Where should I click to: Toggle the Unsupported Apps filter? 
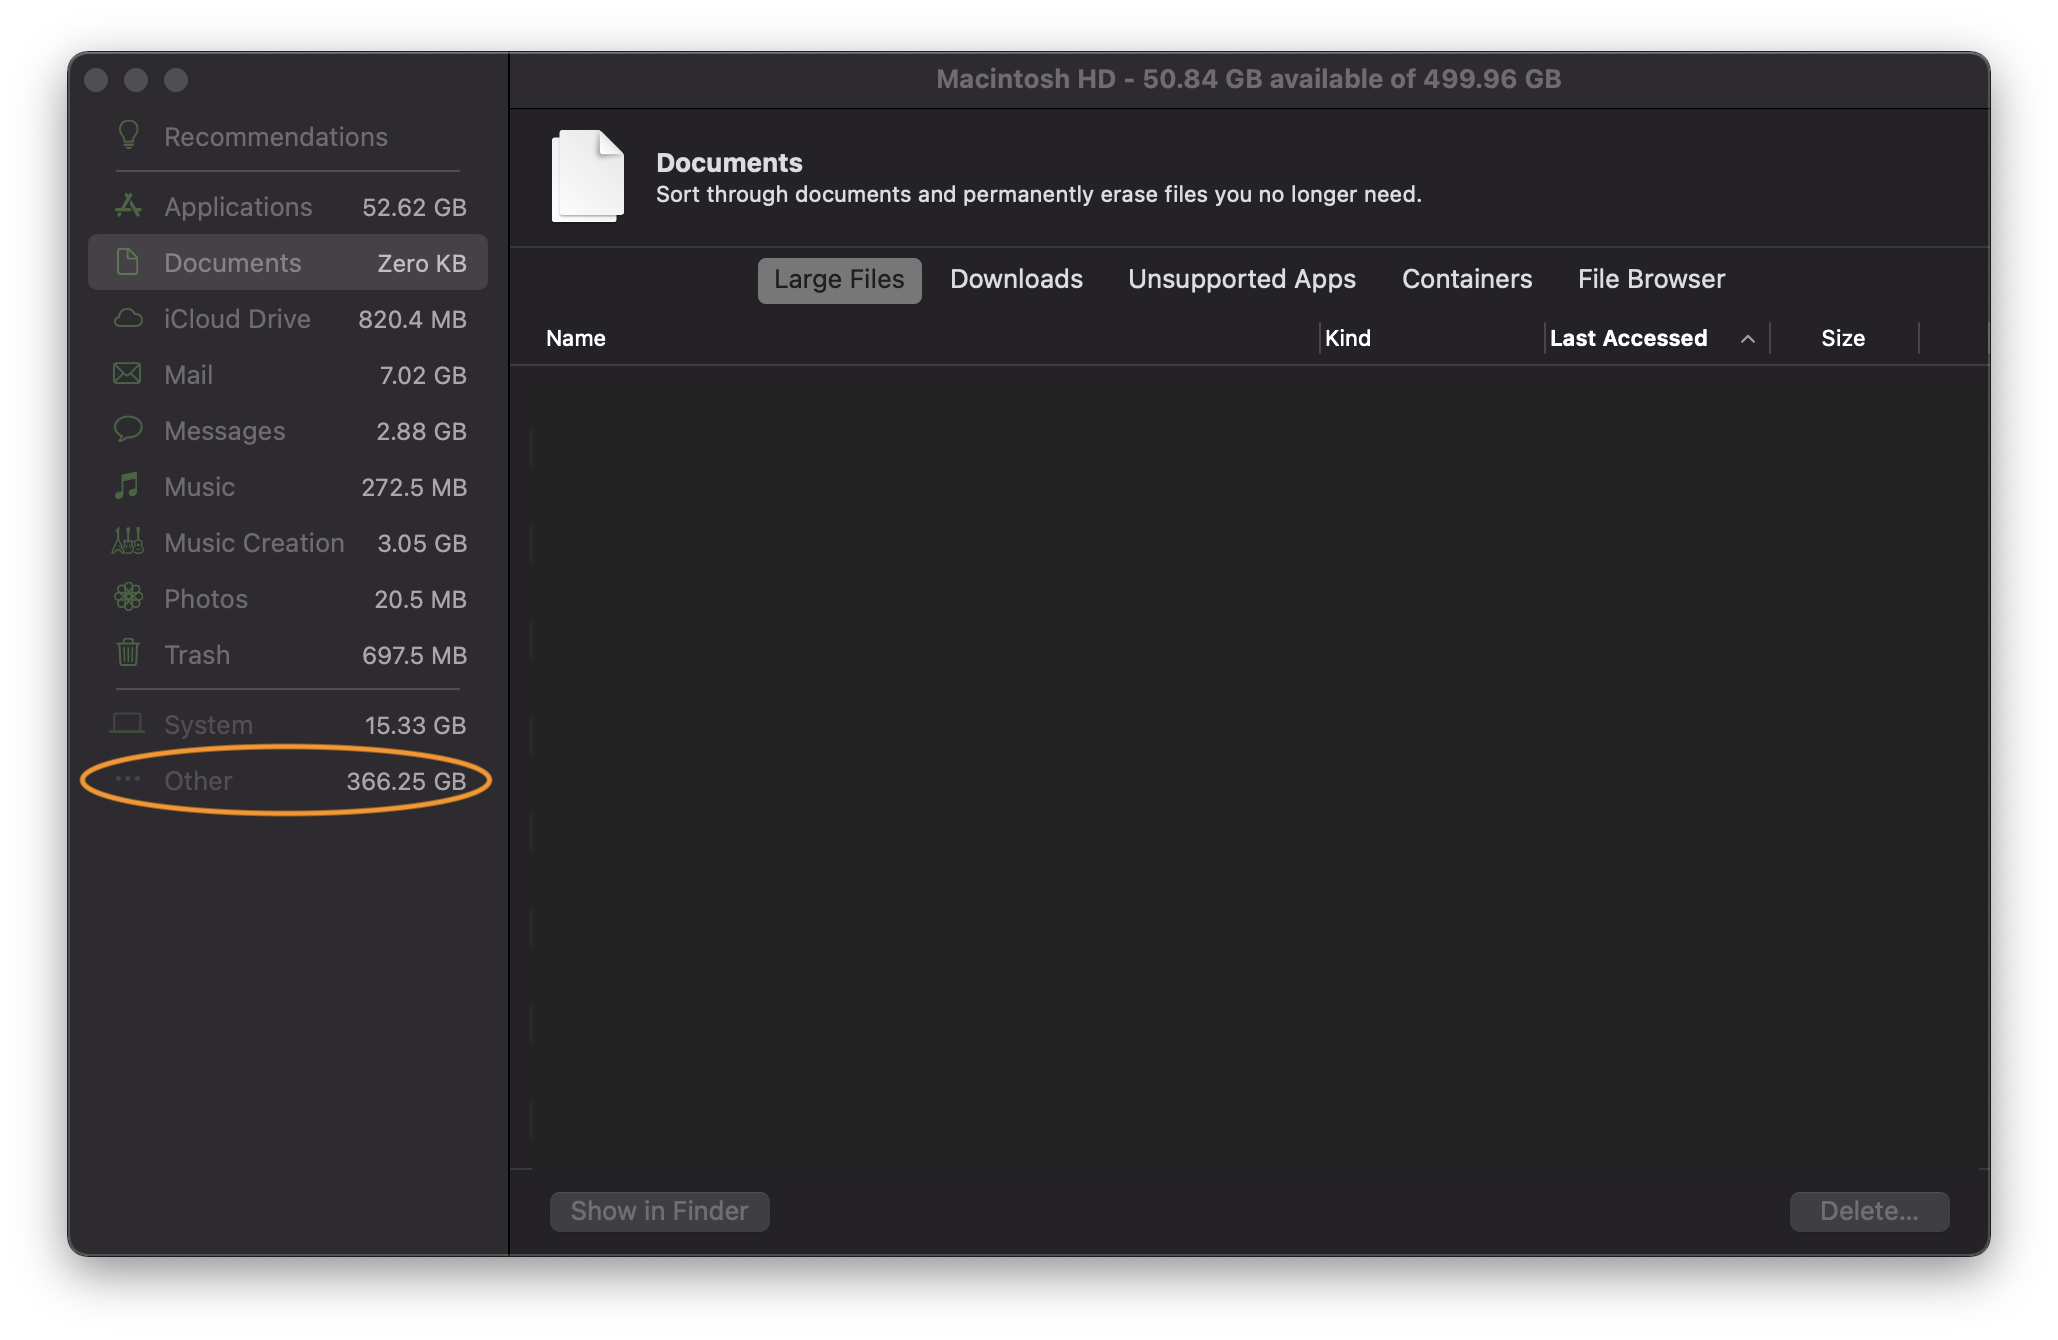click(1242, 278)
